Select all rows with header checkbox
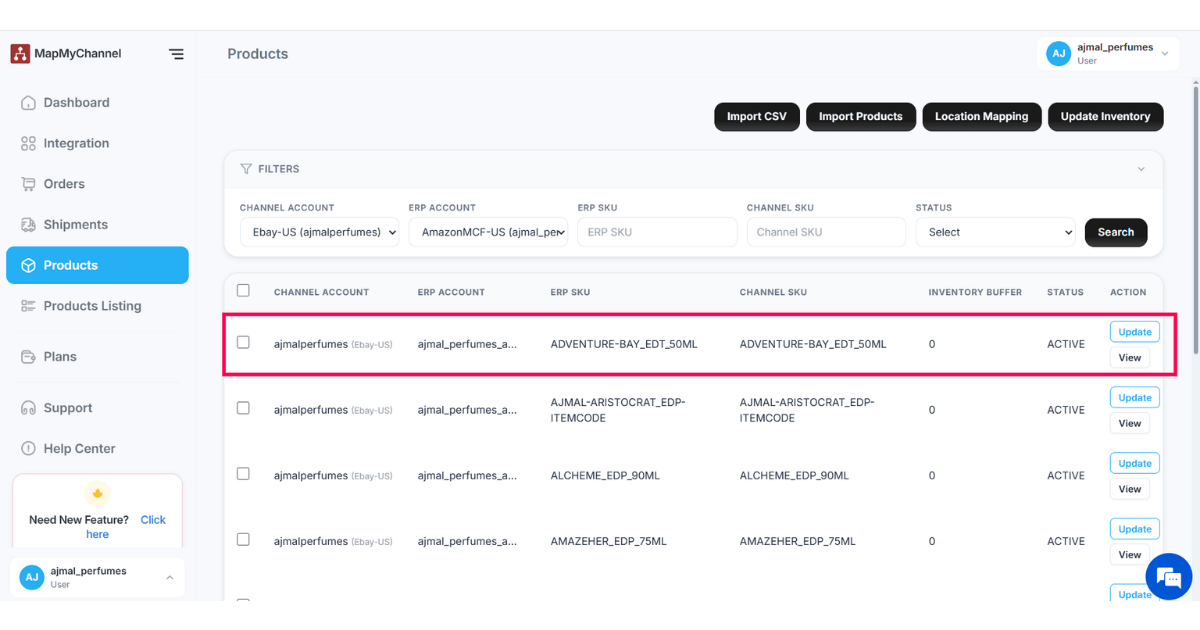1200x630 pixels. [243, 291]
